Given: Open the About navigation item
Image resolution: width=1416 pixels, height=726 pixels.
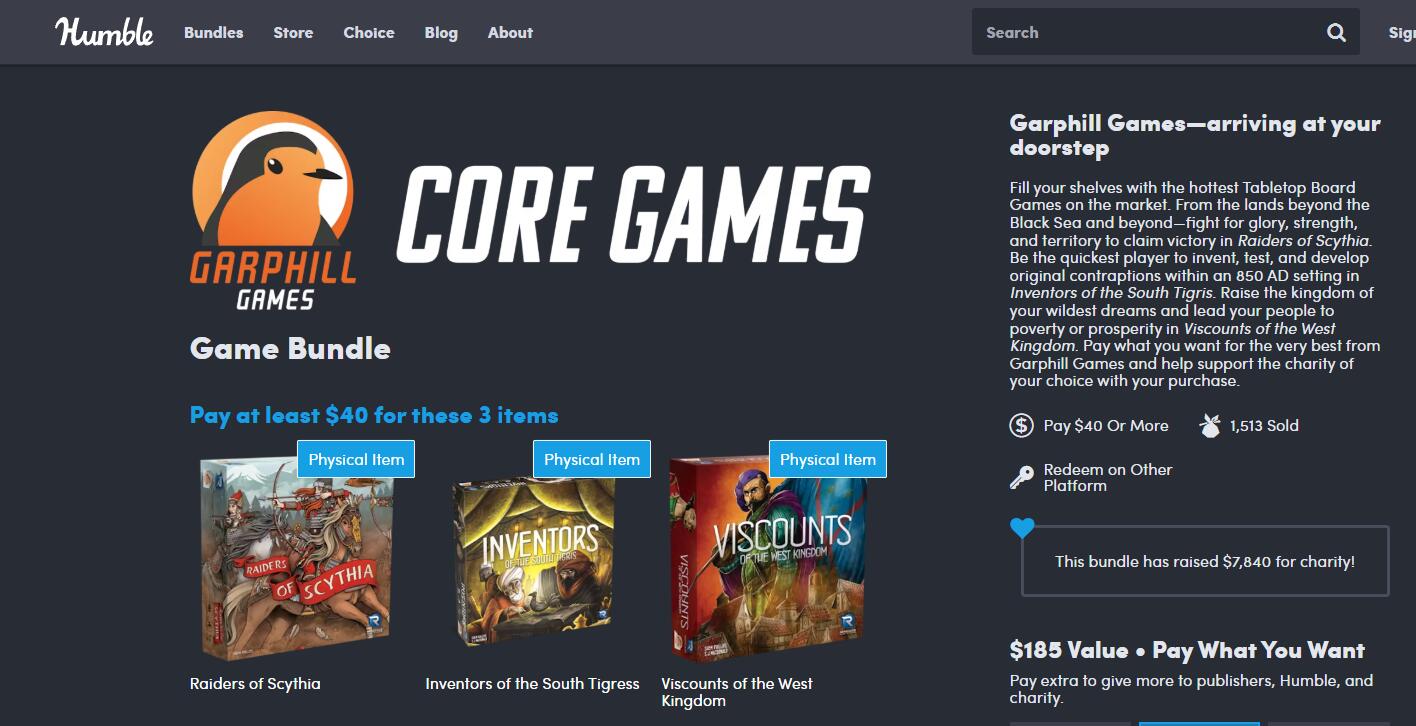Looking at the screenshot, I should 510,32.
